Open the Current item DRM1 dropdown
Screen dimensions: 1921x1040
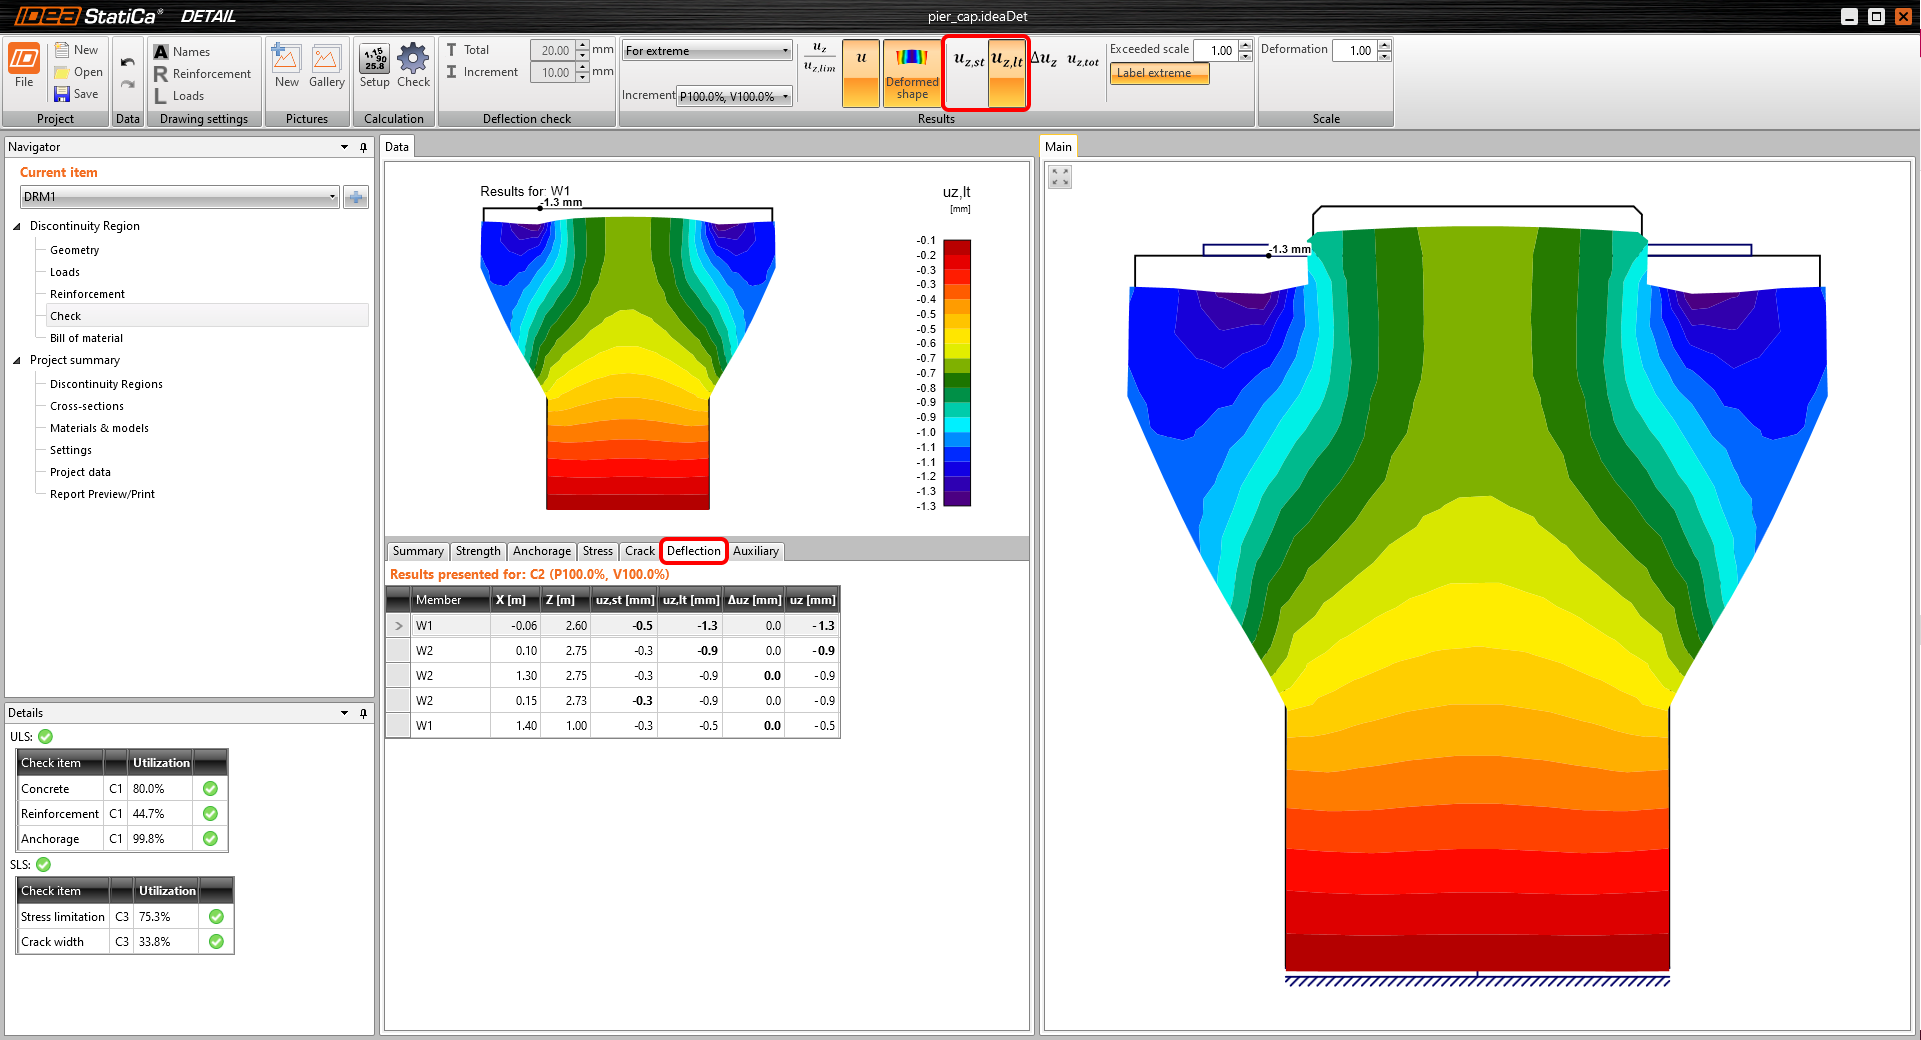tap(180, 197)
